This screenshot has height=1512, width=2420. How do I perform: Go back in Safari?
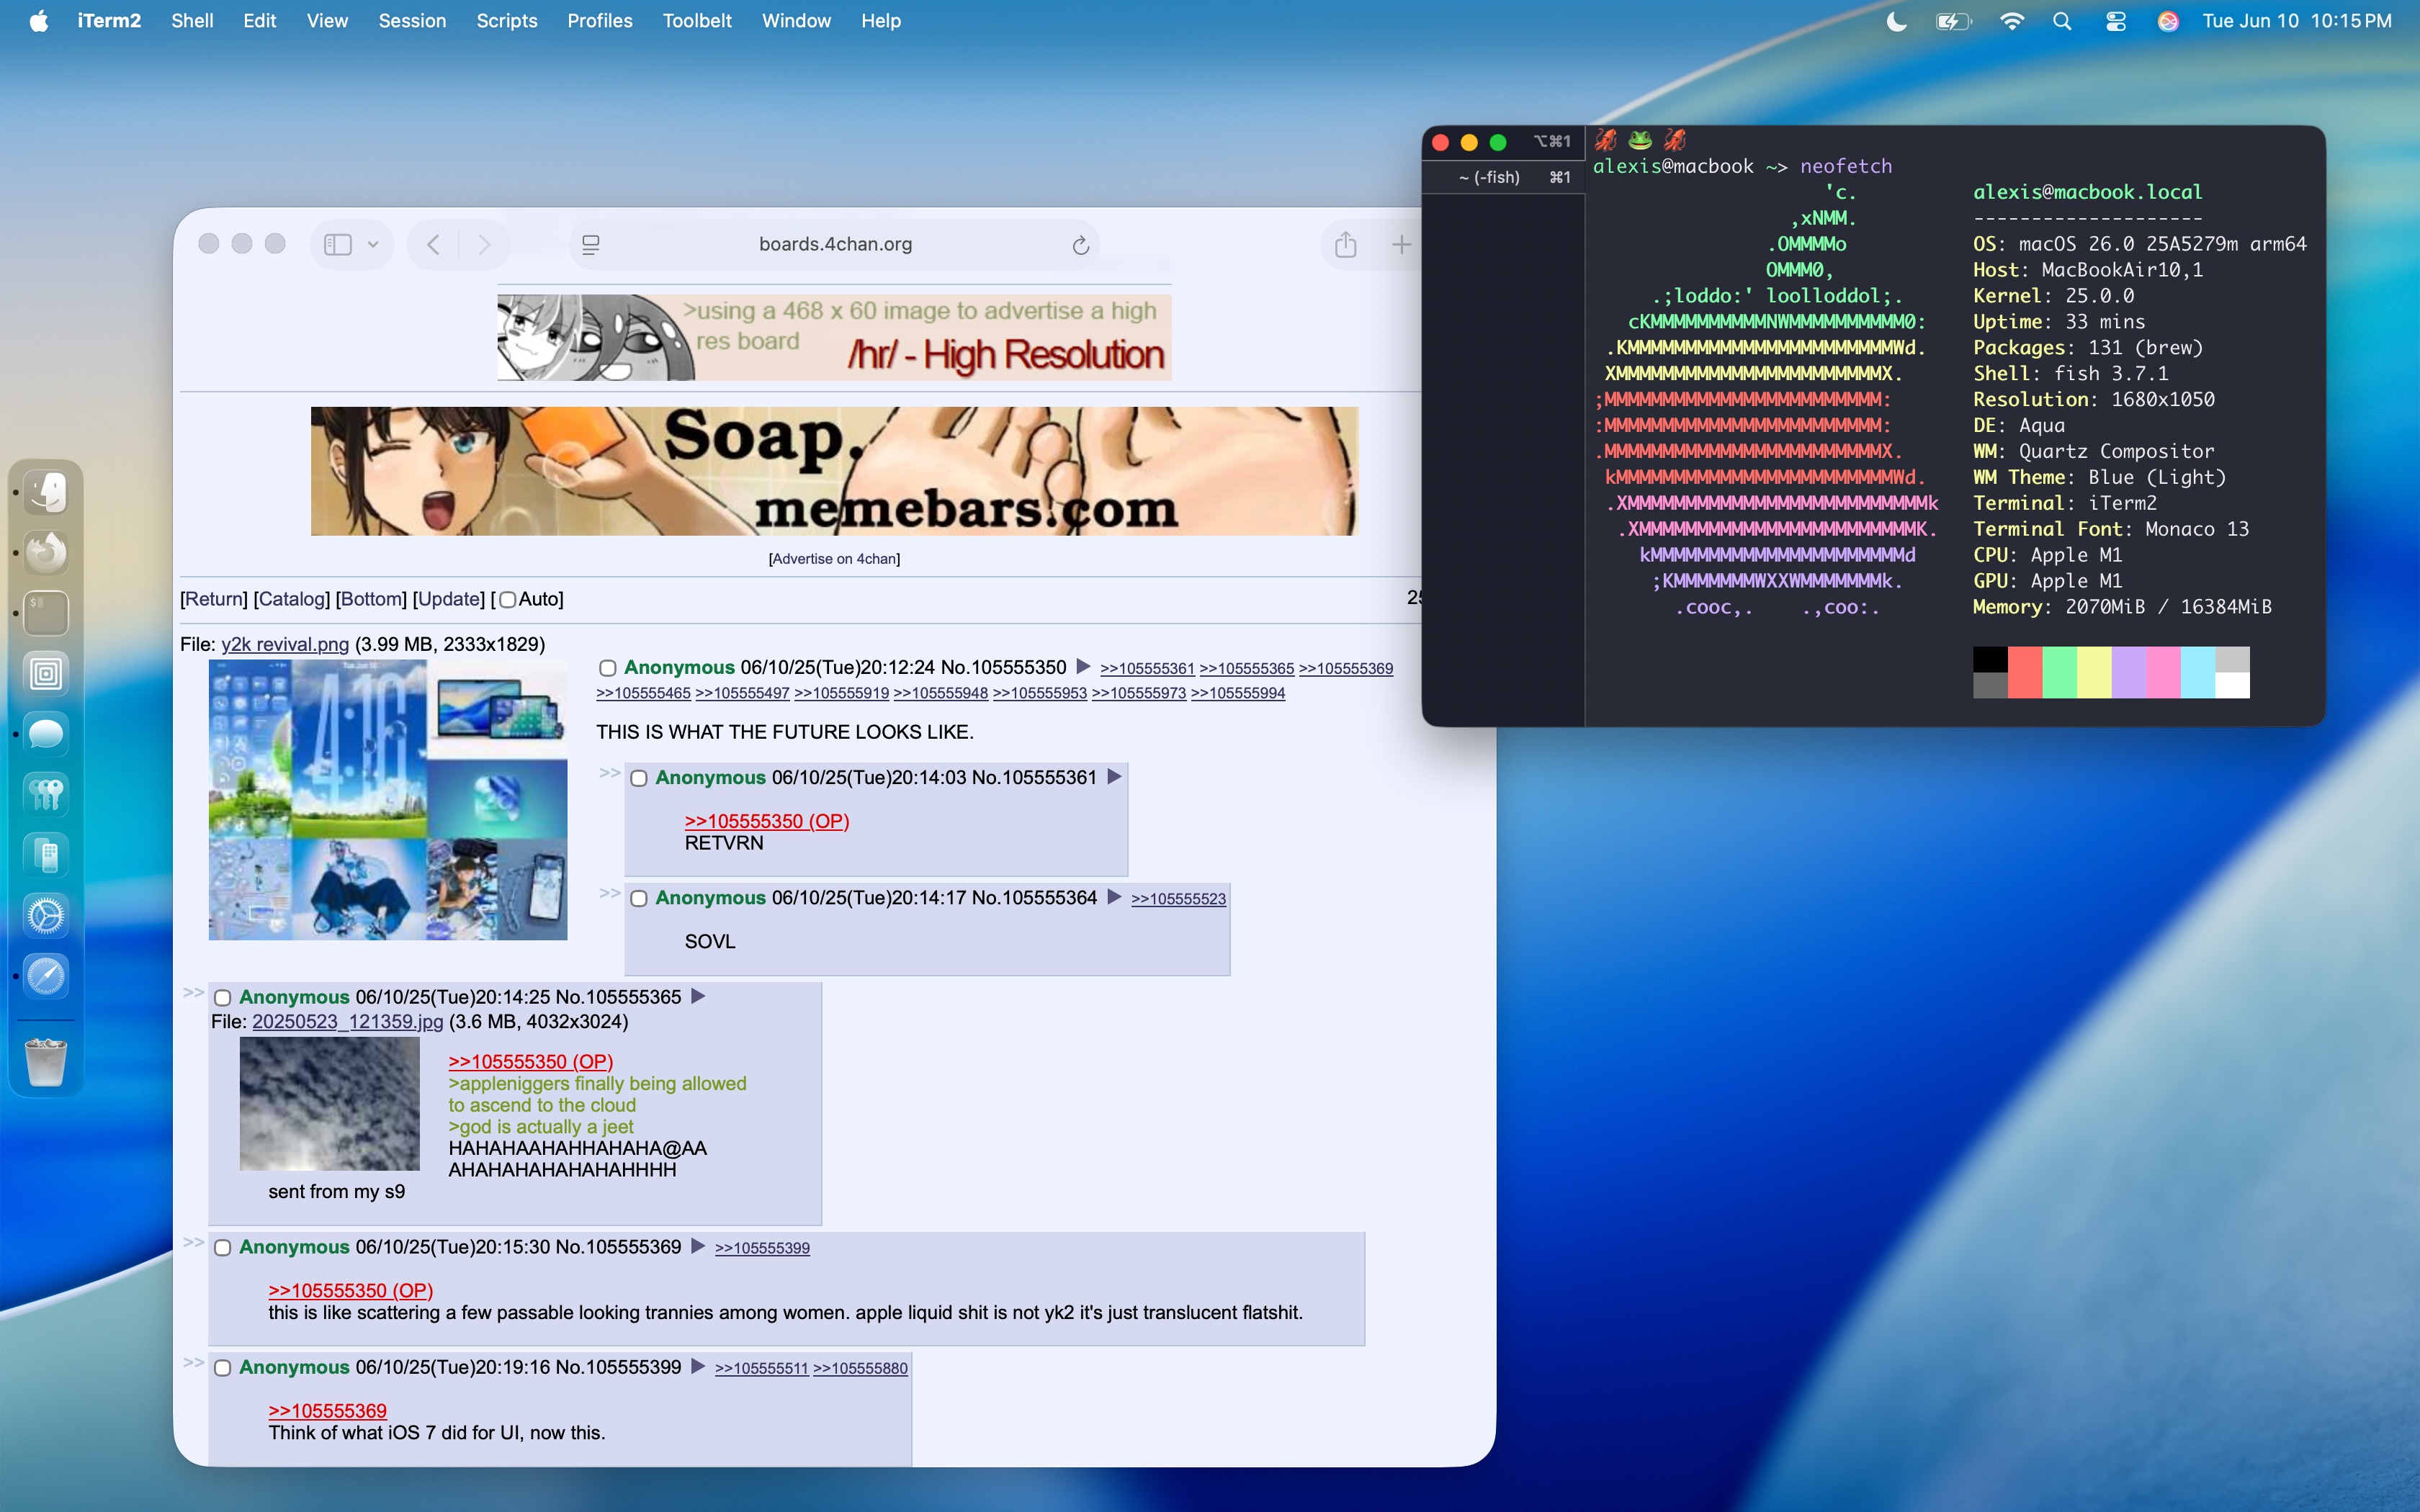[x=433, y=244]
